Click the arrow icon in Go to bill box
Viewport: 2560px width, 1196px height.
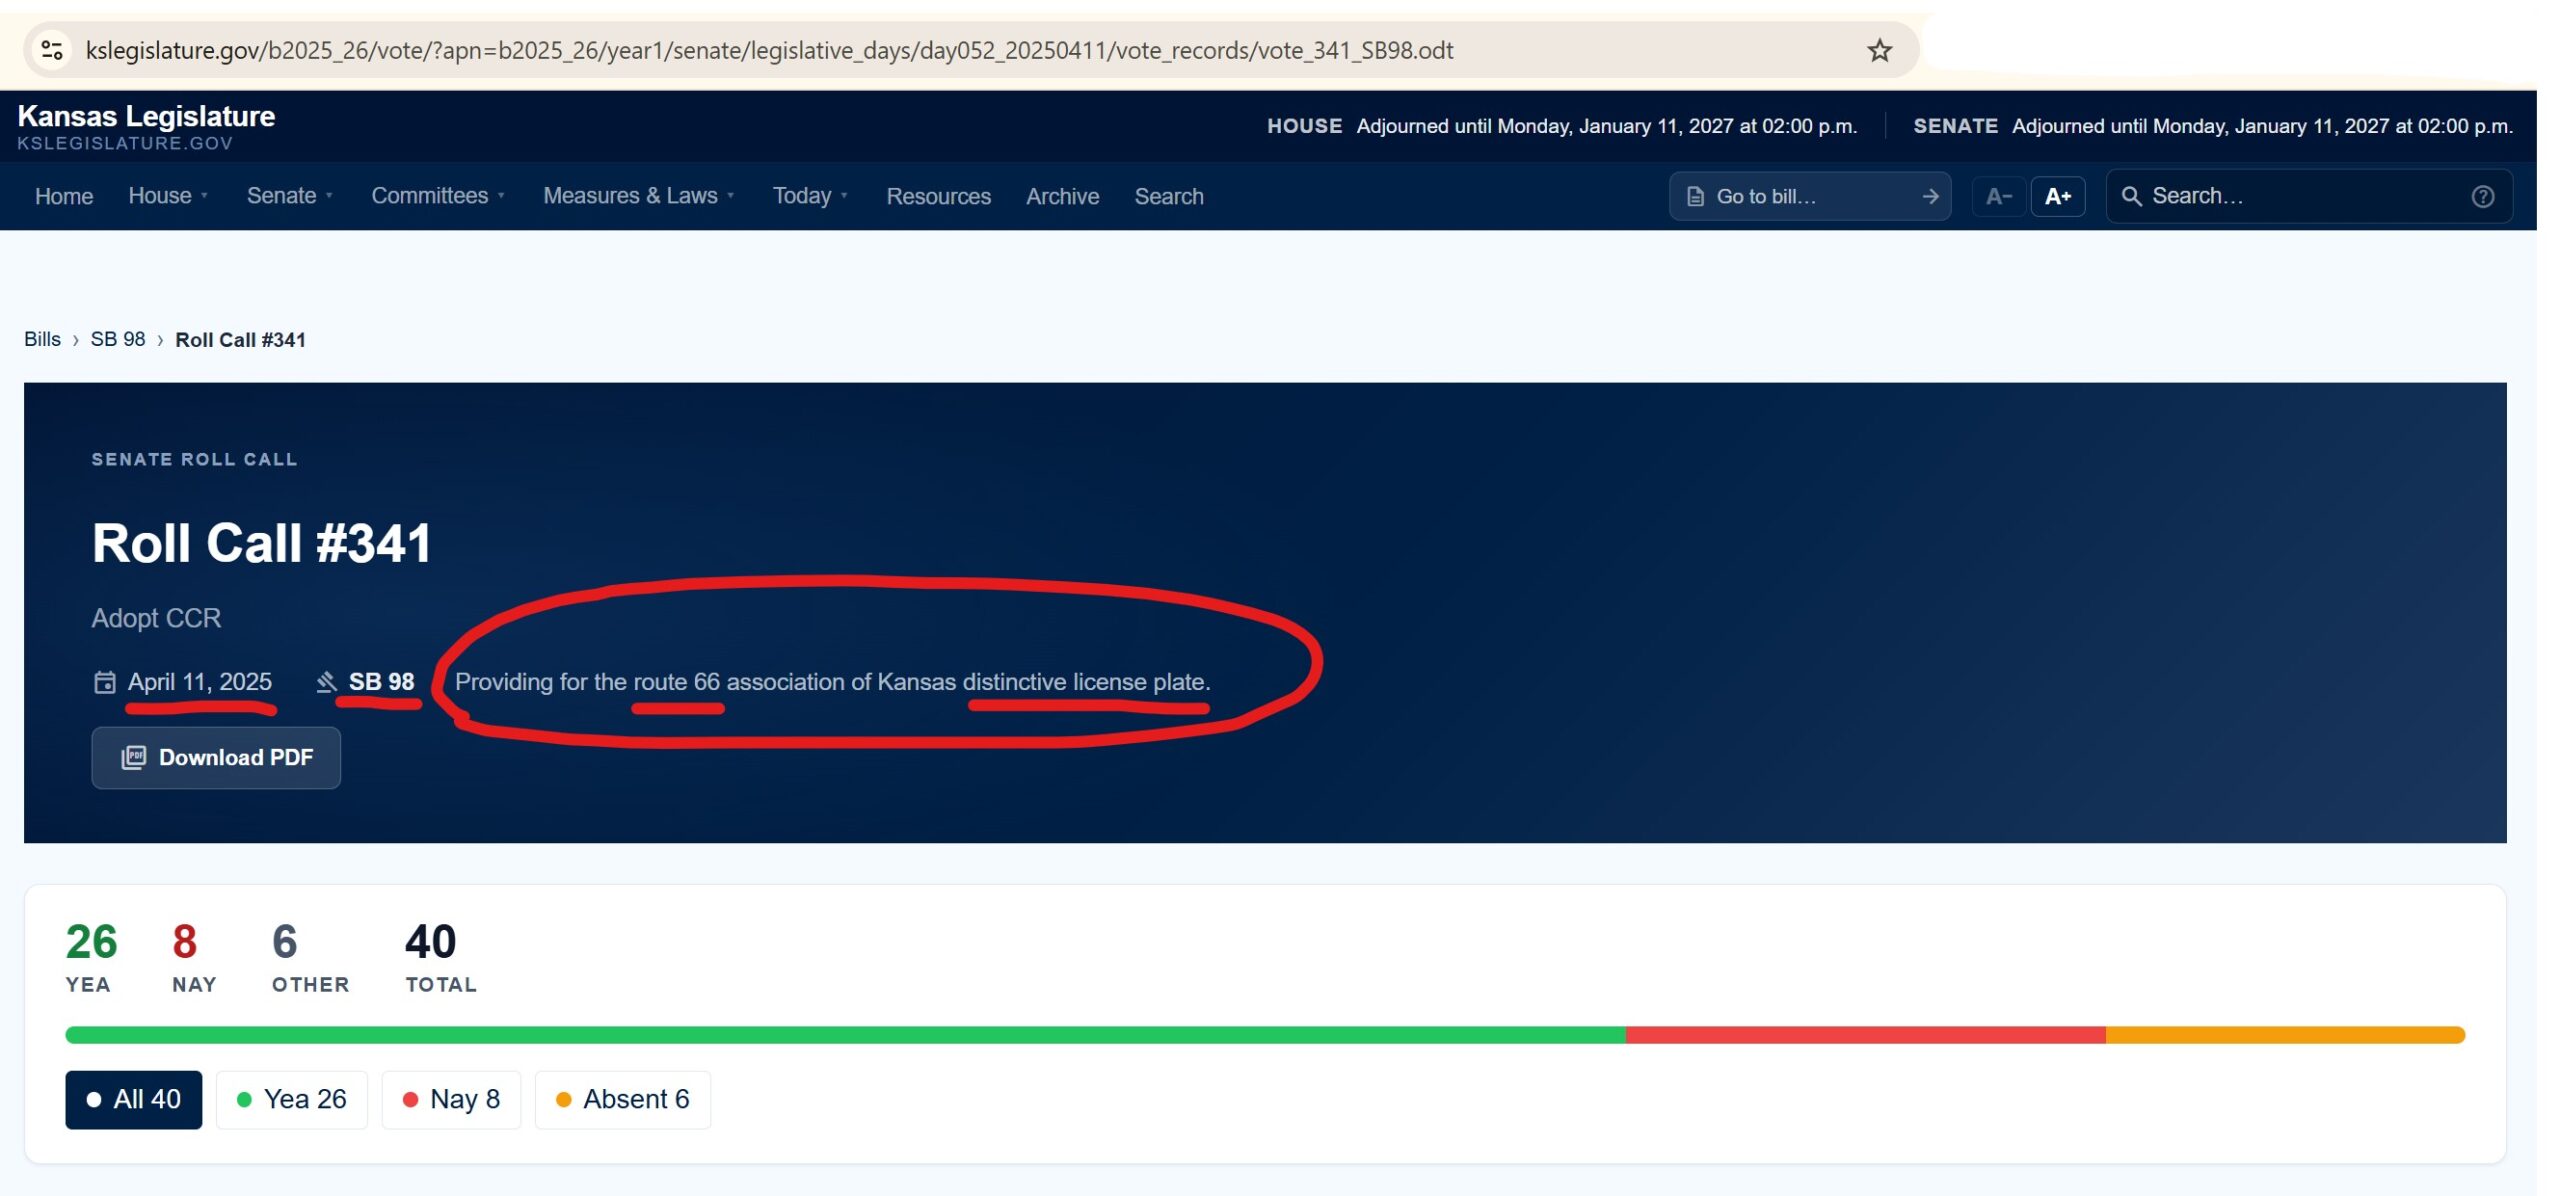(x=1930, y=197)
